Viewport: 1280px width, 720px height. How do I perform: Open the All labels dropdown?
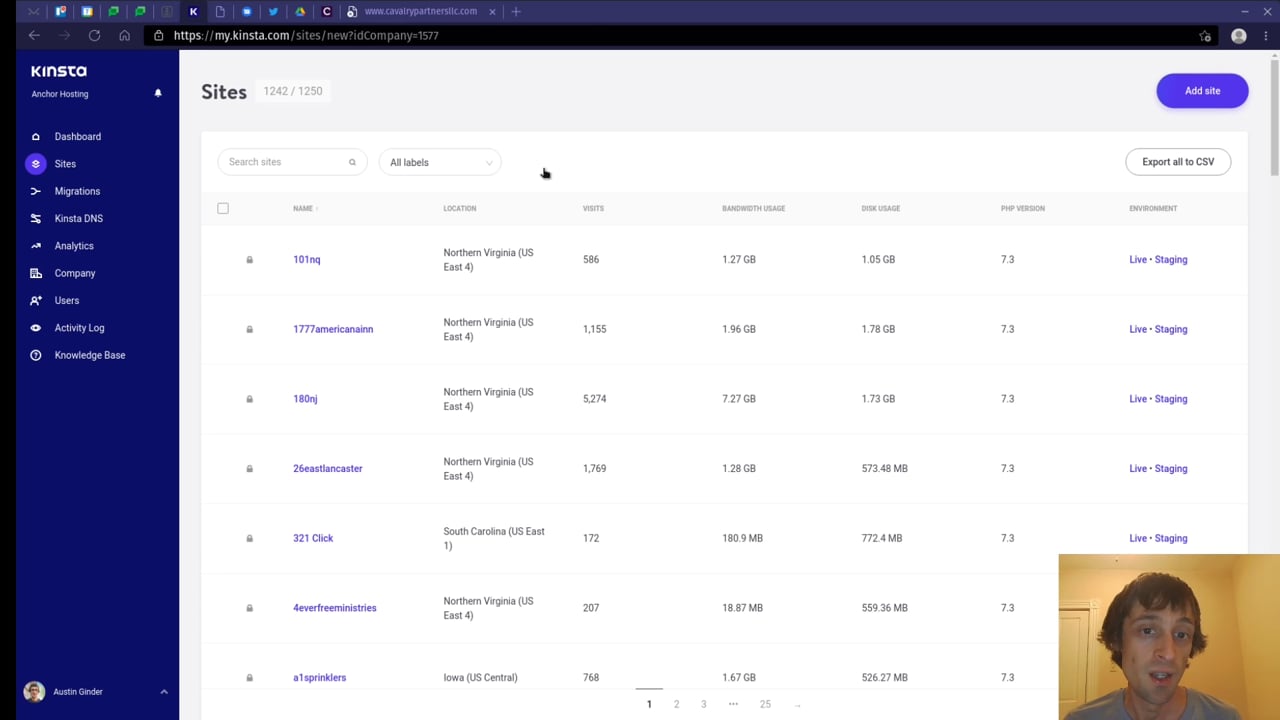coord(440,162)
